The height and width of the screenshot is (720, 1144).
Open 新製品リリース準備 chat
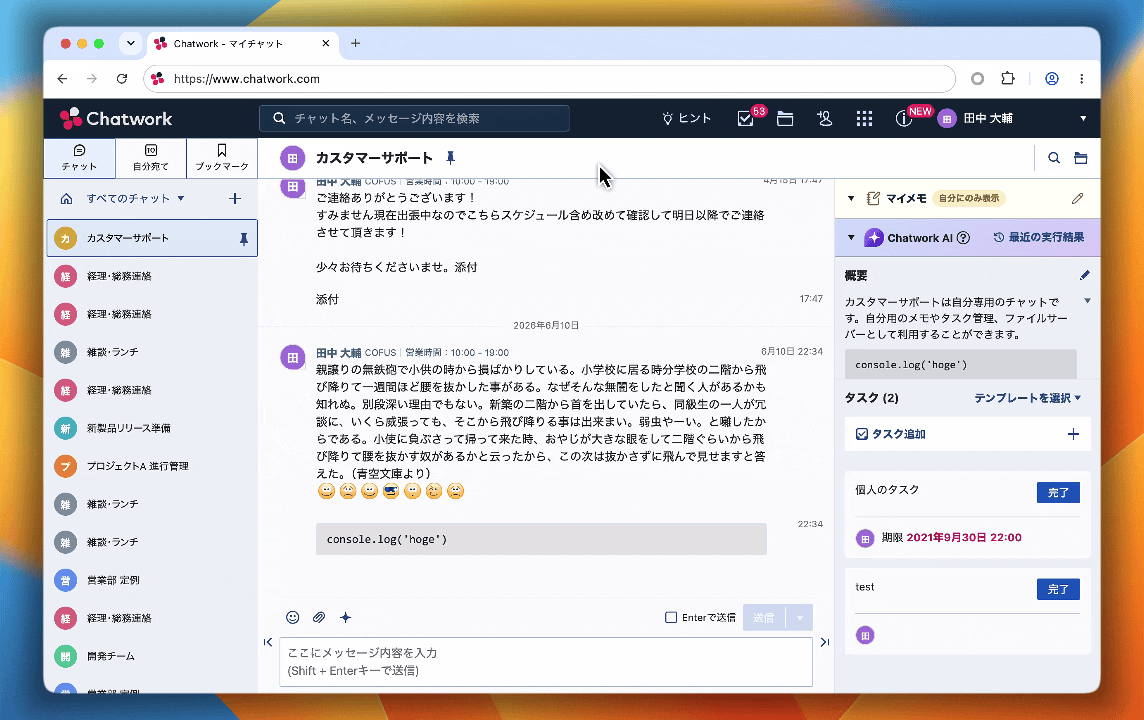point(151,427)
